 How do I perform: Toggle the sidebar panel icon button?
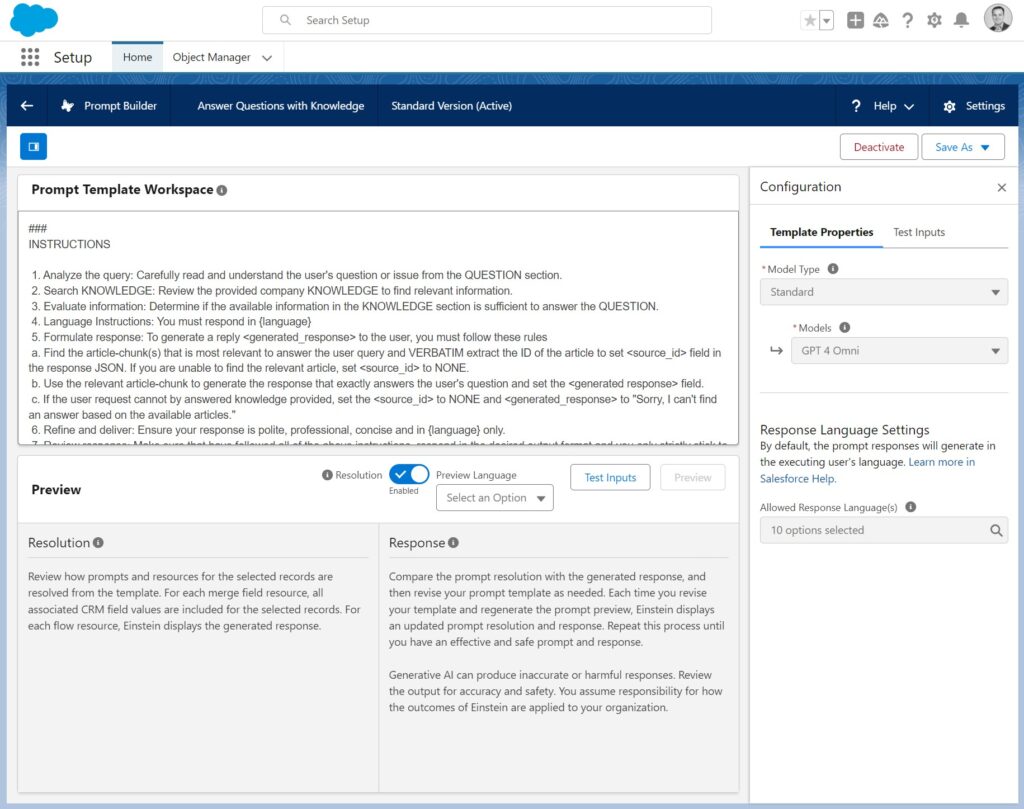(33, 147)
